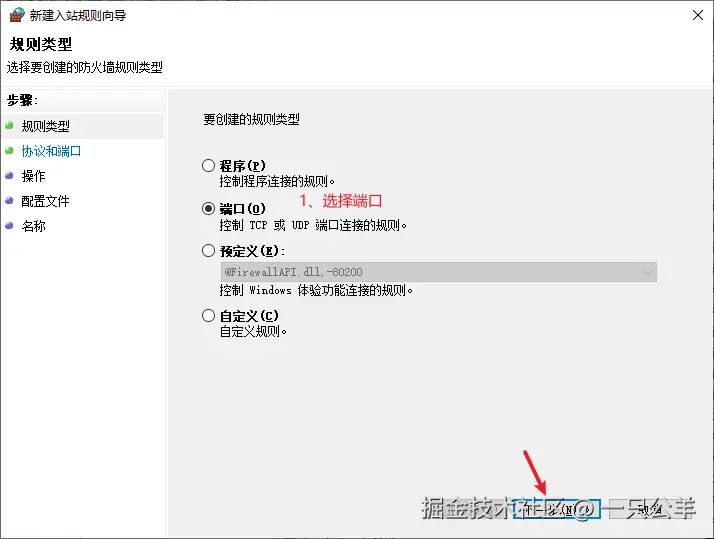Screen dimensions: 714x539
Task: Select the 操作 step in the sidebar
Action: coord(33,176)
